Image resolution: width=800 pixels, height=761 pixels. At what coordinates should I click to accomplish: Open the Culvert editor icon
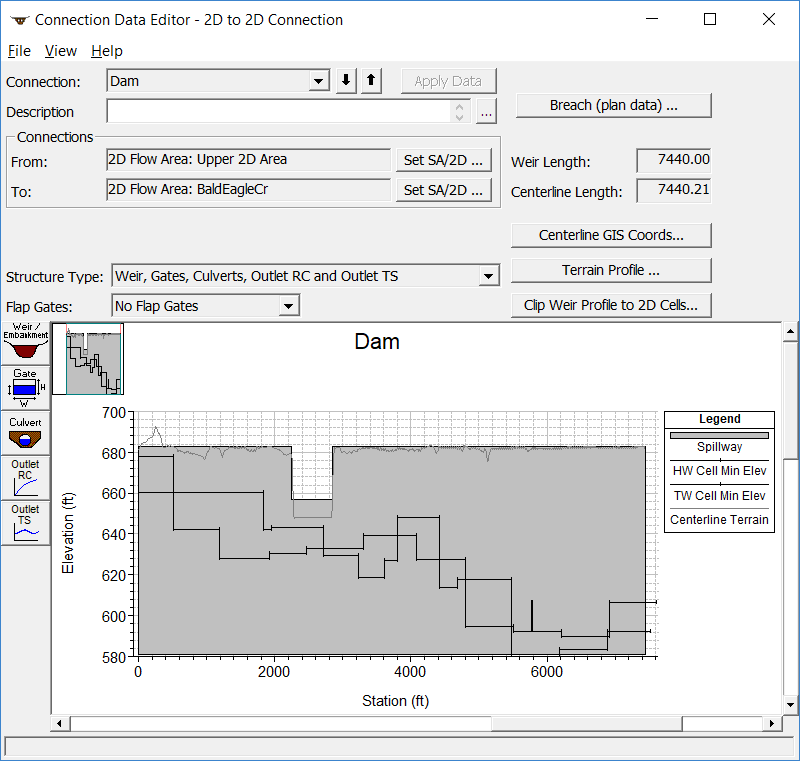(25, 431)
